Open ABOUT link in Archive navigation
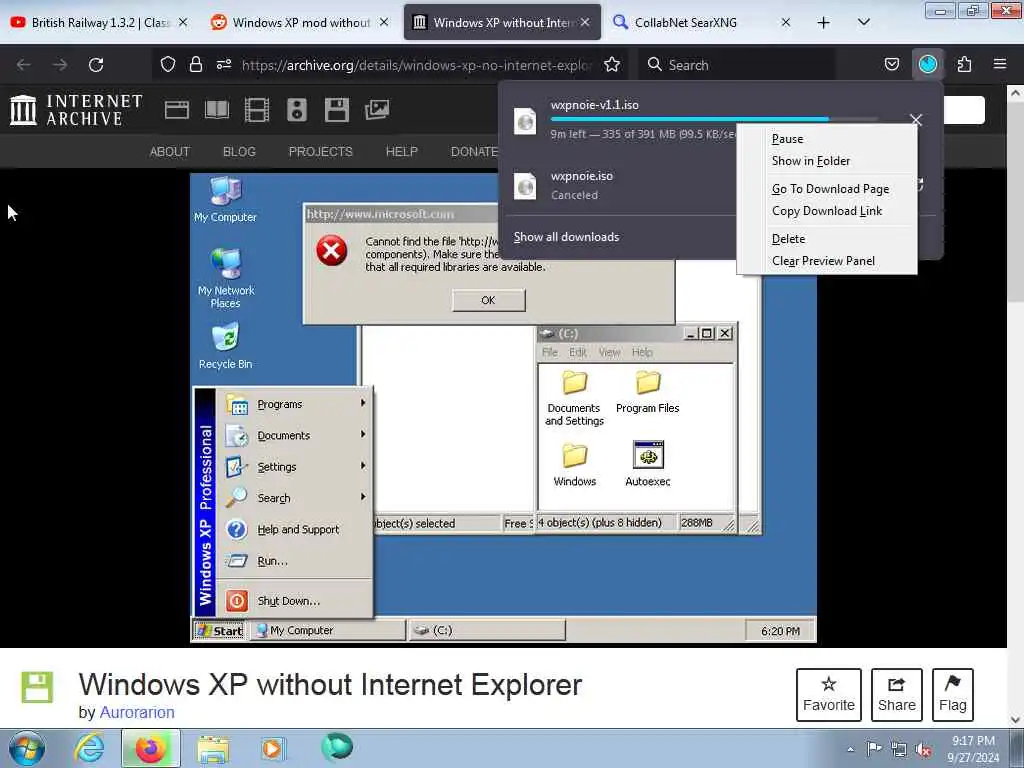This screenshot has width=1024, height=768. pos(170,152)
